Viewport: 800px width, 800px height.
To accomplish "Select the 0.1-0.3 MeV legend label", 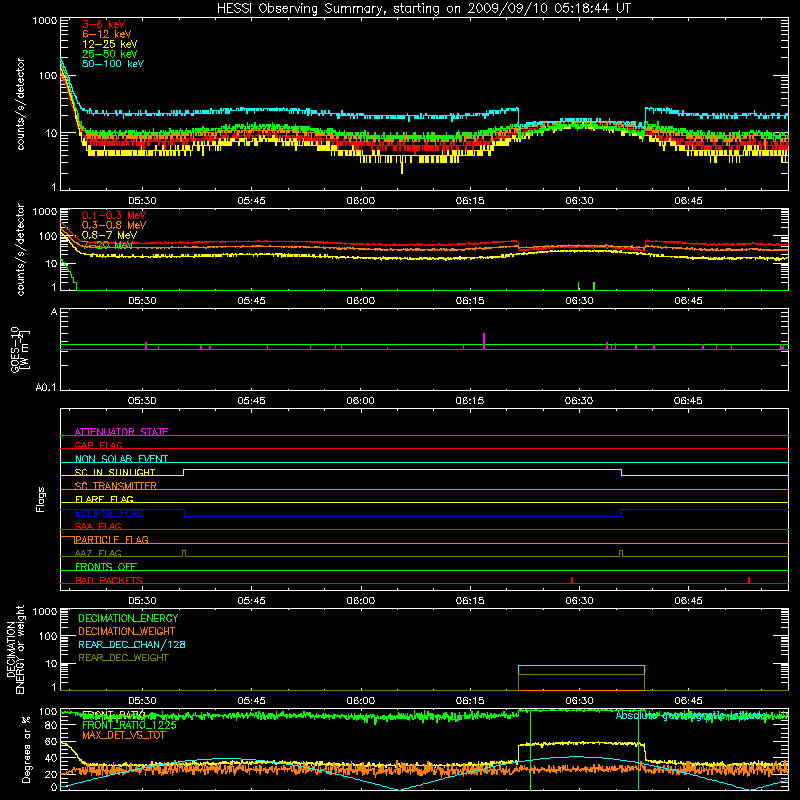I will click(114, 216).
